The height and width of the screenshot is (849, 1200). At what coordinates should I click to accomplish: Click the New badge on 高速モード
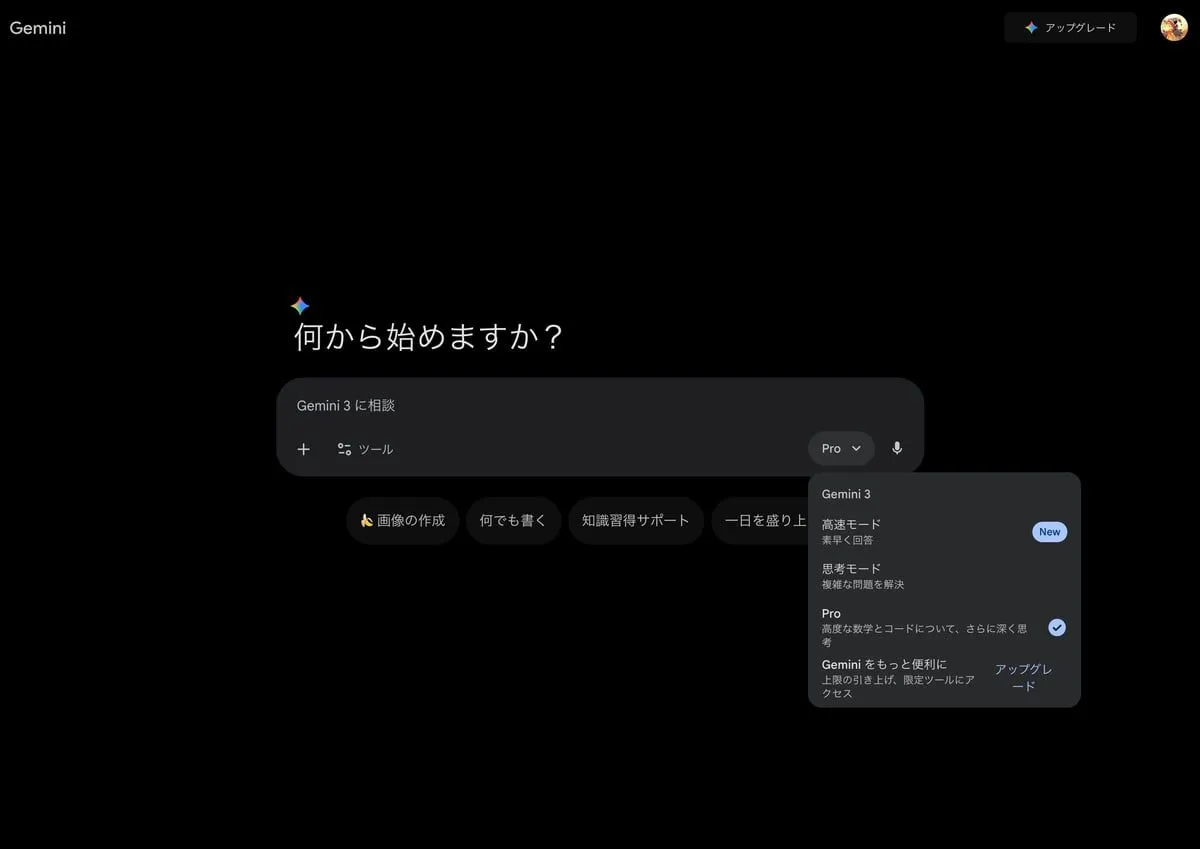coord(1049,532)
